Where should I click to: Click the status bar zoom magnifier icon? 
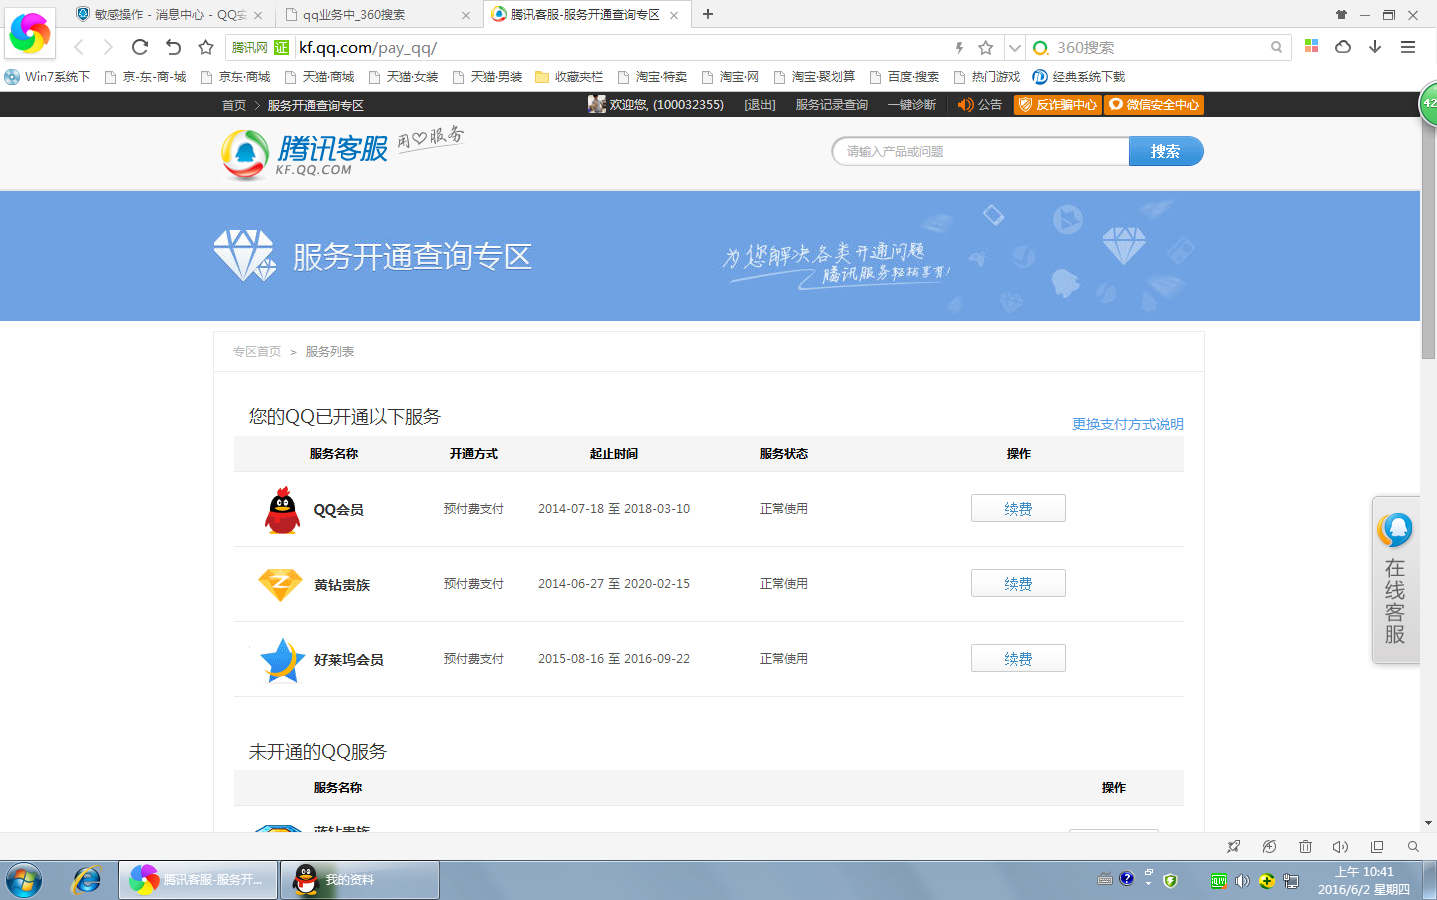point(1413,847)
